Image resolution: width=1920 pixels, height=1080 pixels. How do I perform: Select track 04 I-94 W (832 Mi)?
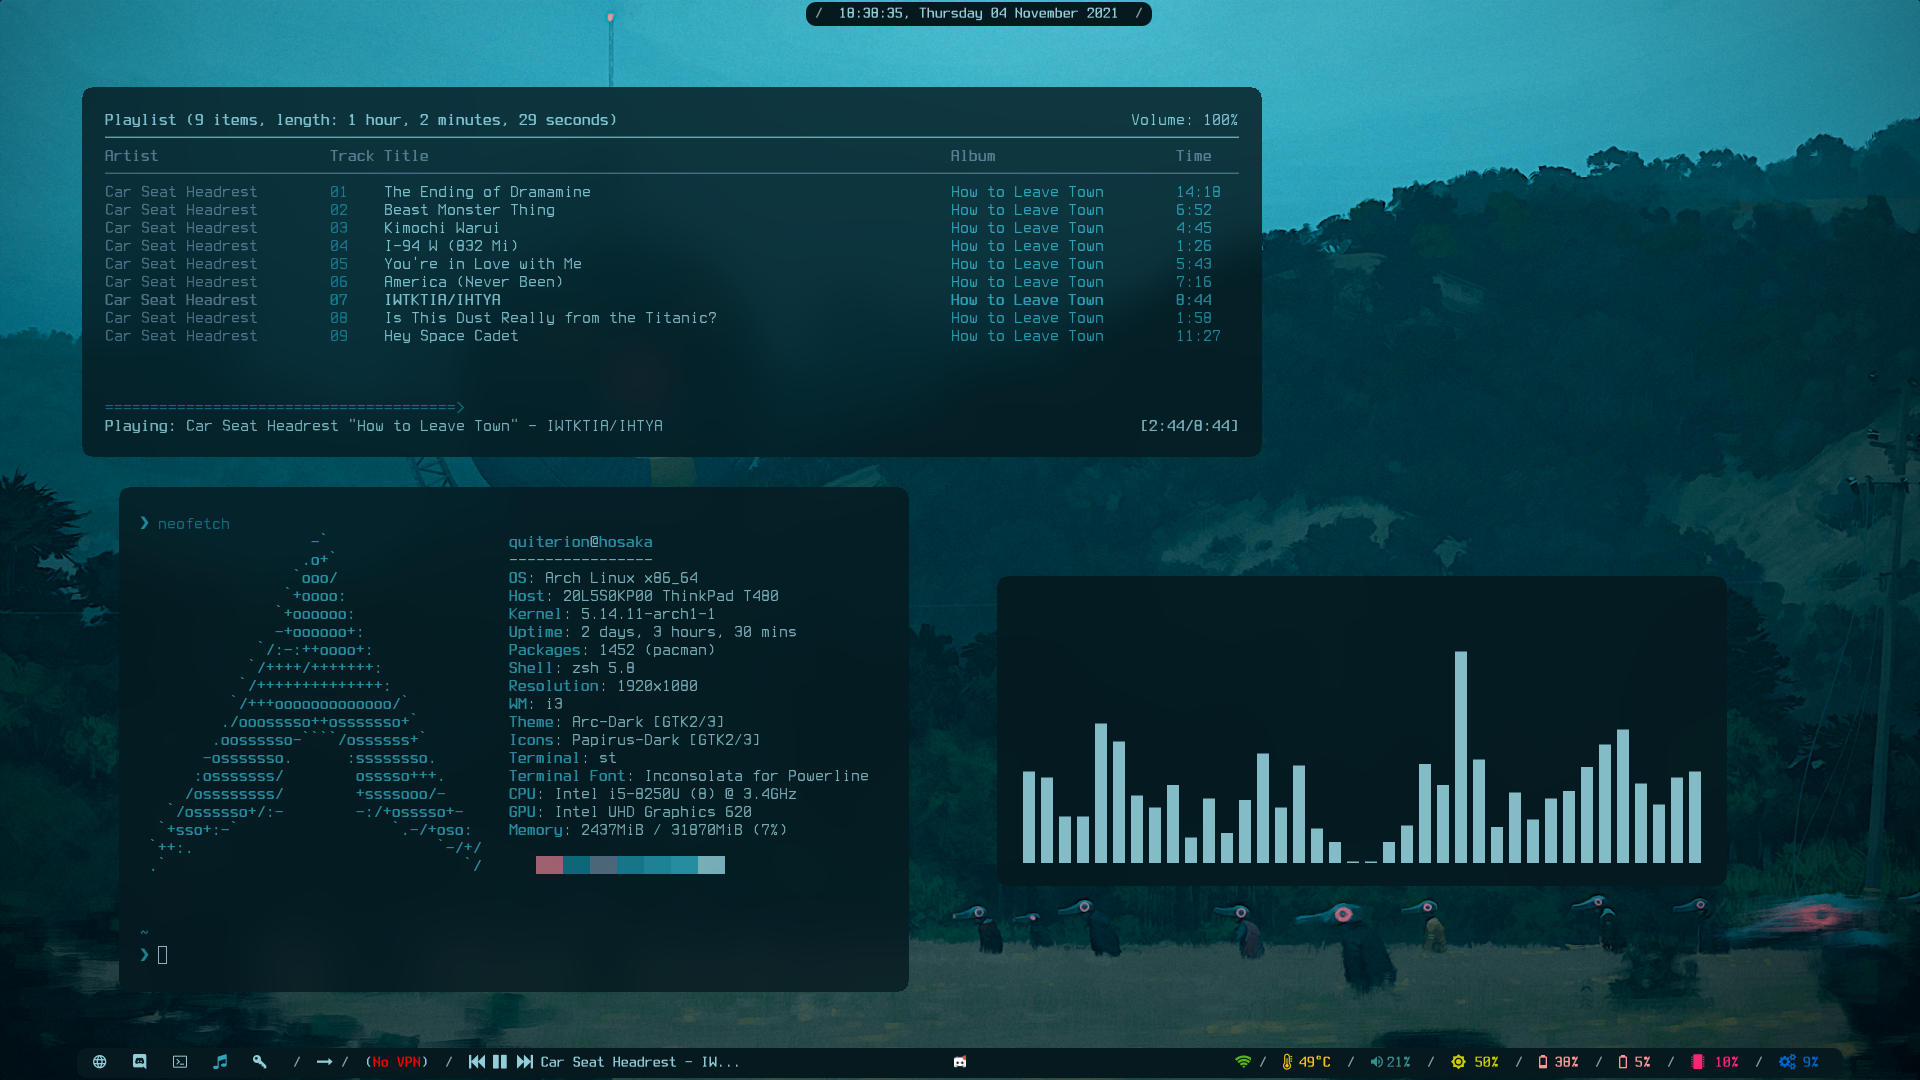coord(671,246)
